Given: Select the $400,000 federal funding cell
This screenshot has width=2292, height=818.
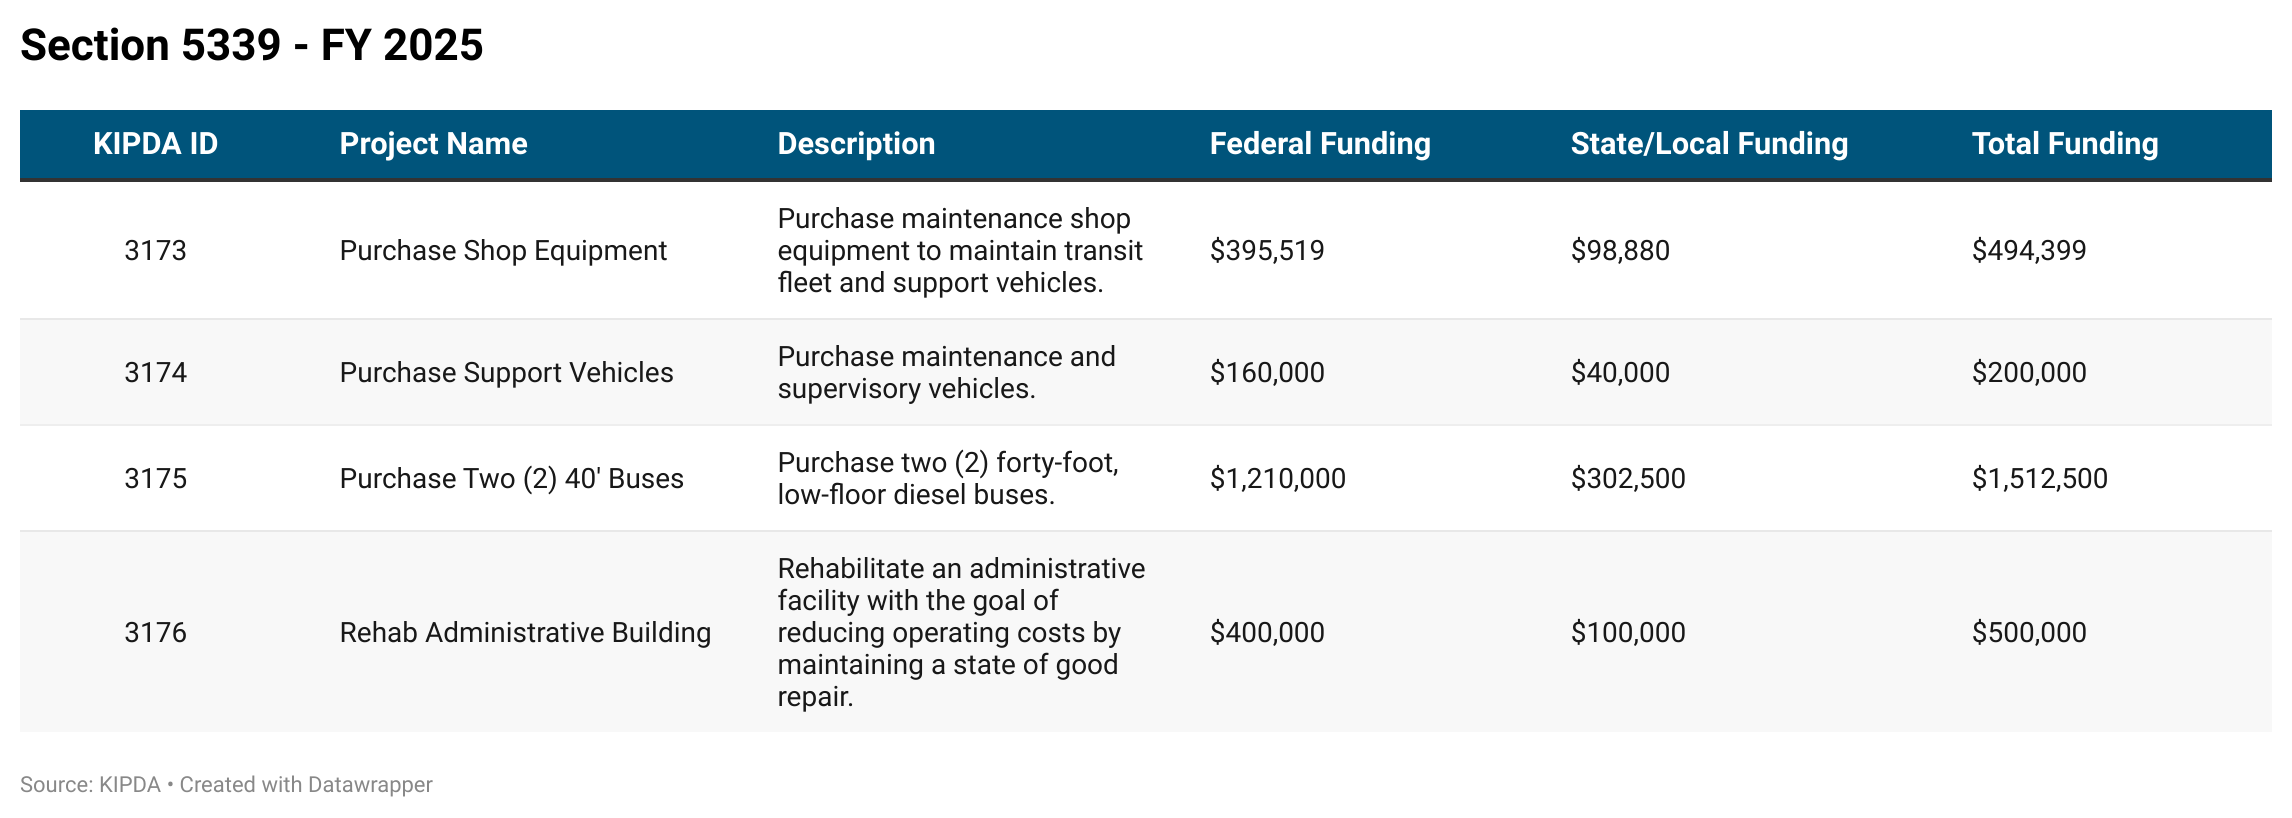Looking at the screenshot, I should click(1267, 632).
